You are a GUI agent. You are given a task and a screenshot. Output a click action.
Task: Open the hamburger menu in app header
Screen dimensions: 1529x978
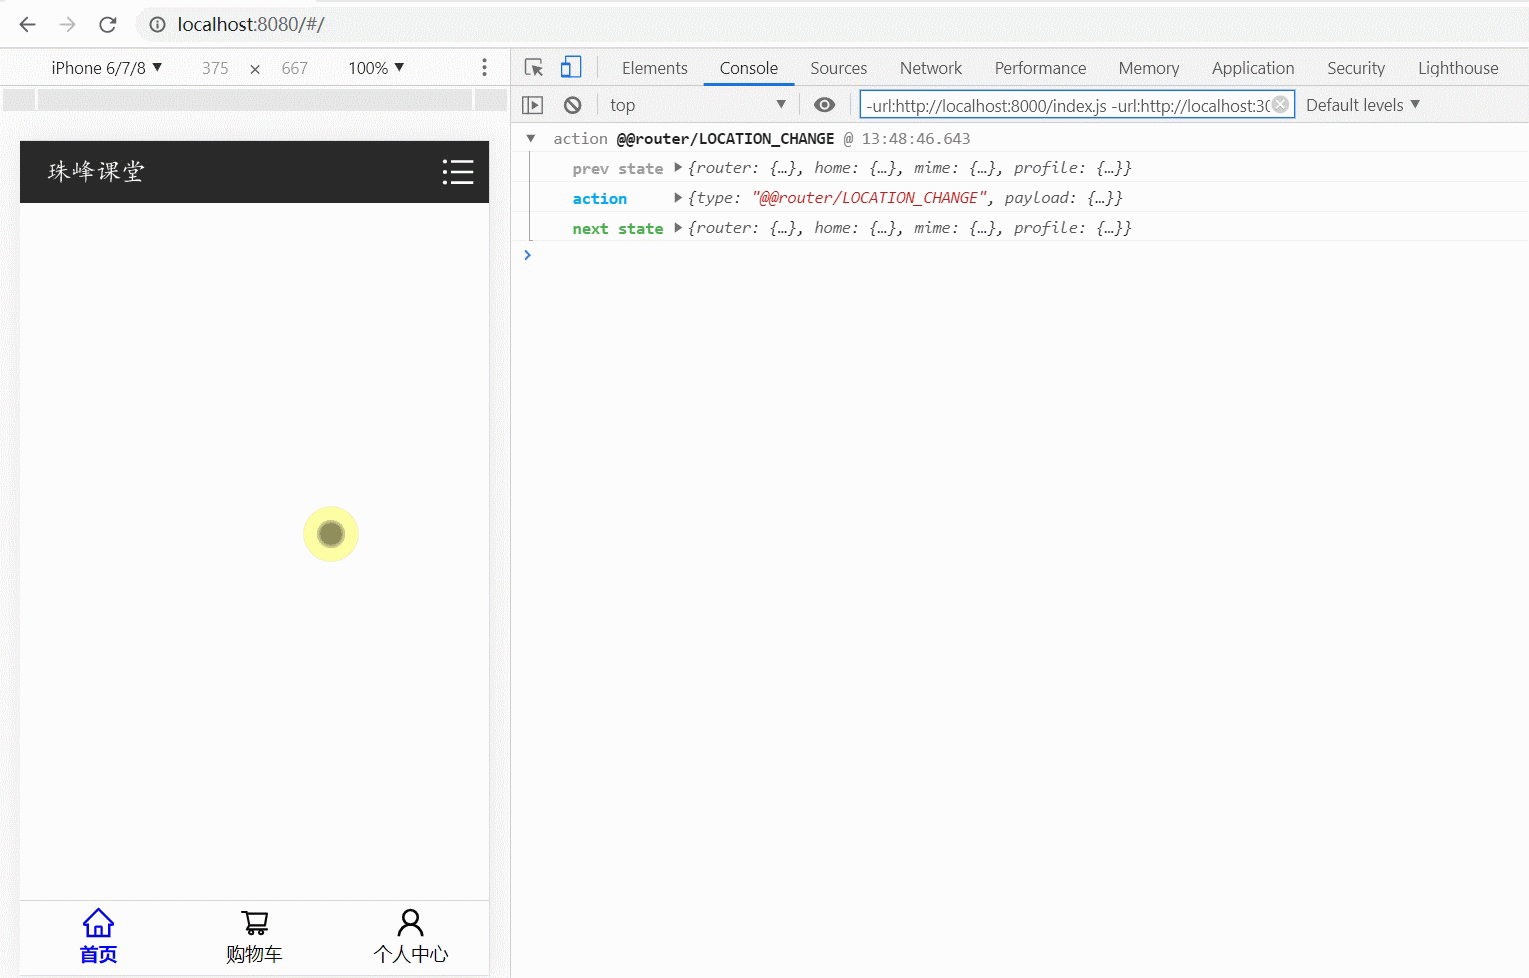click(x=458, y=172)
